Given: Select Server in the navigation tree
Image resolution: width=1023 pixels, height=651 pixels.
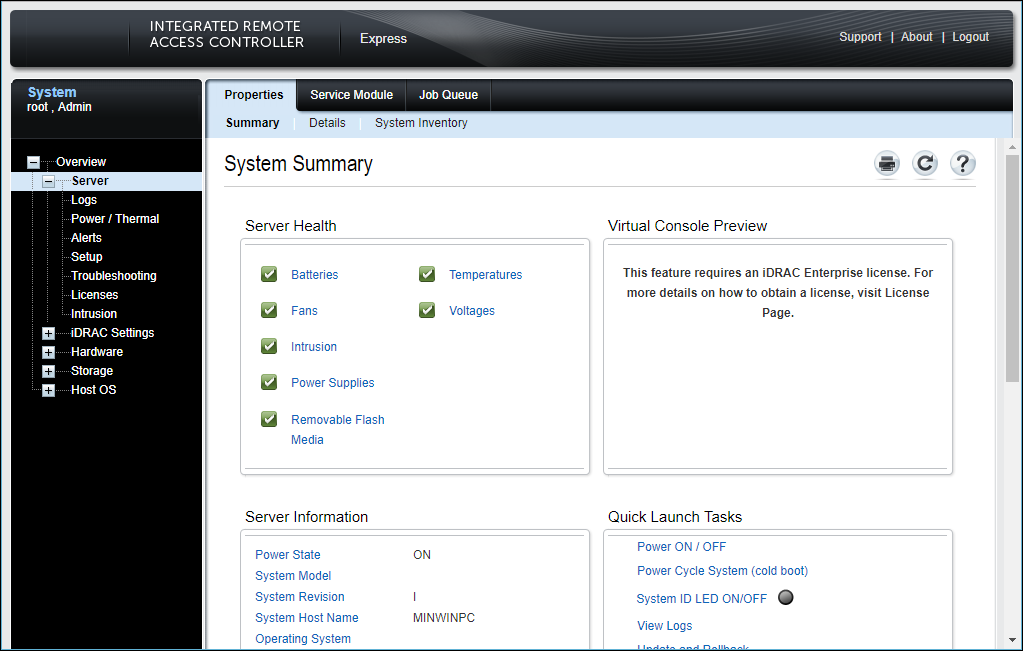Looking at the screenshot, I should (90, 181).
